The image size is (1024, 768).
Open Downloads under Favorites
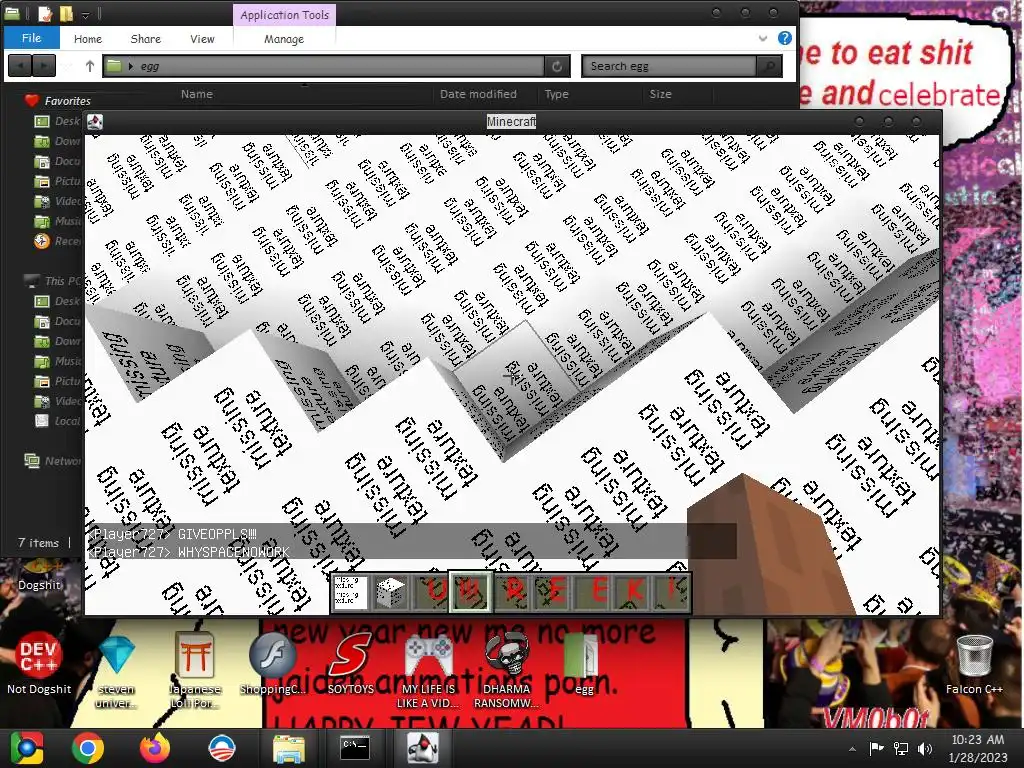(57, 141)
